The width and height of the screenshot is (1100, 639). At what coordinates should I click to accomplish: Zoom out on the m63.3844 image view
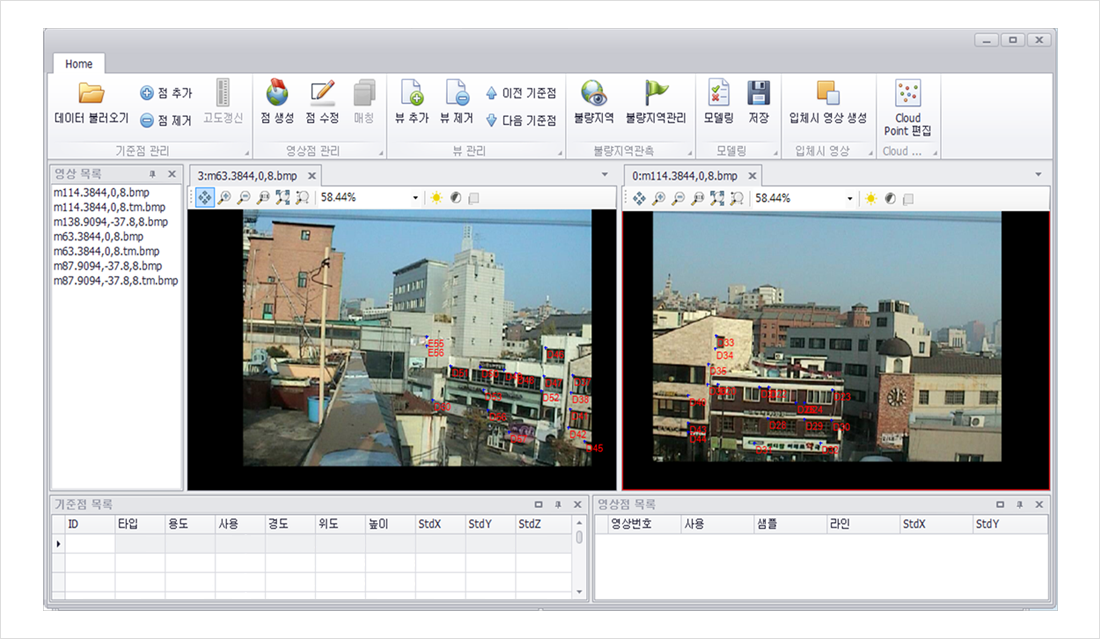point(243,198)
